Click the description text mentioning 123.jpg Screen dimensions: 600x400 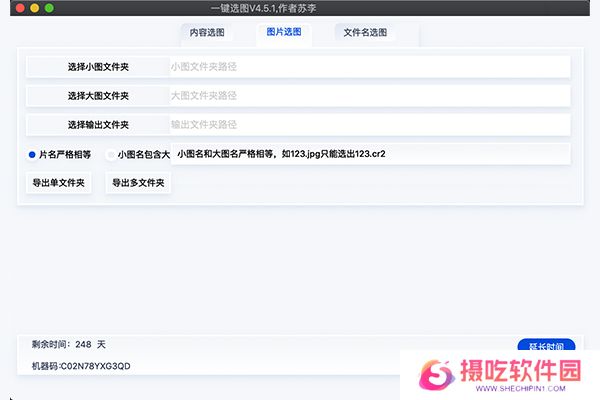pos(281,154)
